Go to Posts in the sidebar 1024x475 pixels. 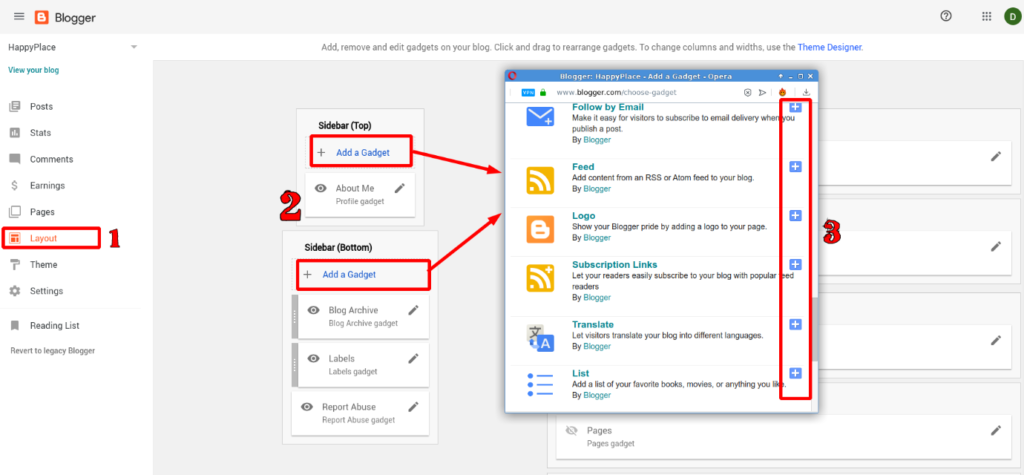click(x=41, y=106)
